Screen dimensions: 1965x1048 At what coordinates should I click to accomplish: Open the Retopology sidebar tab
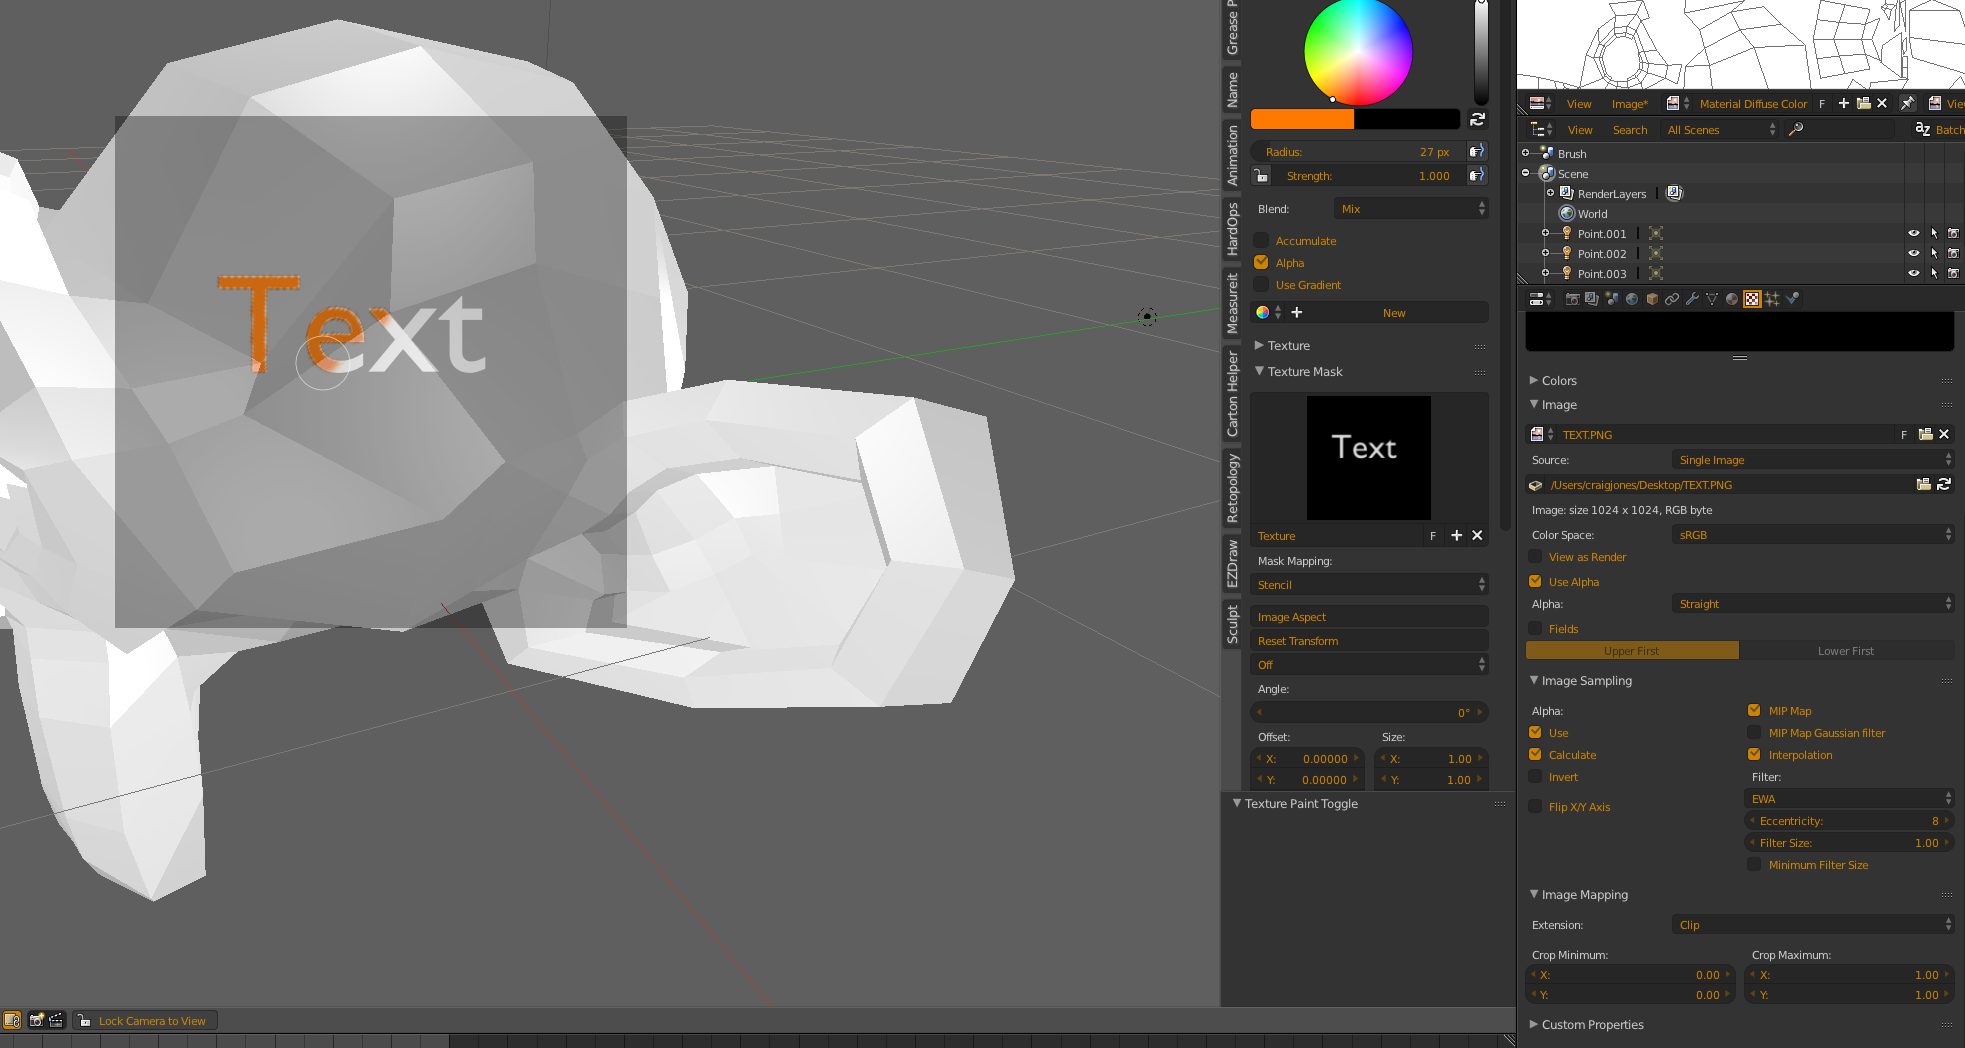1232,488
